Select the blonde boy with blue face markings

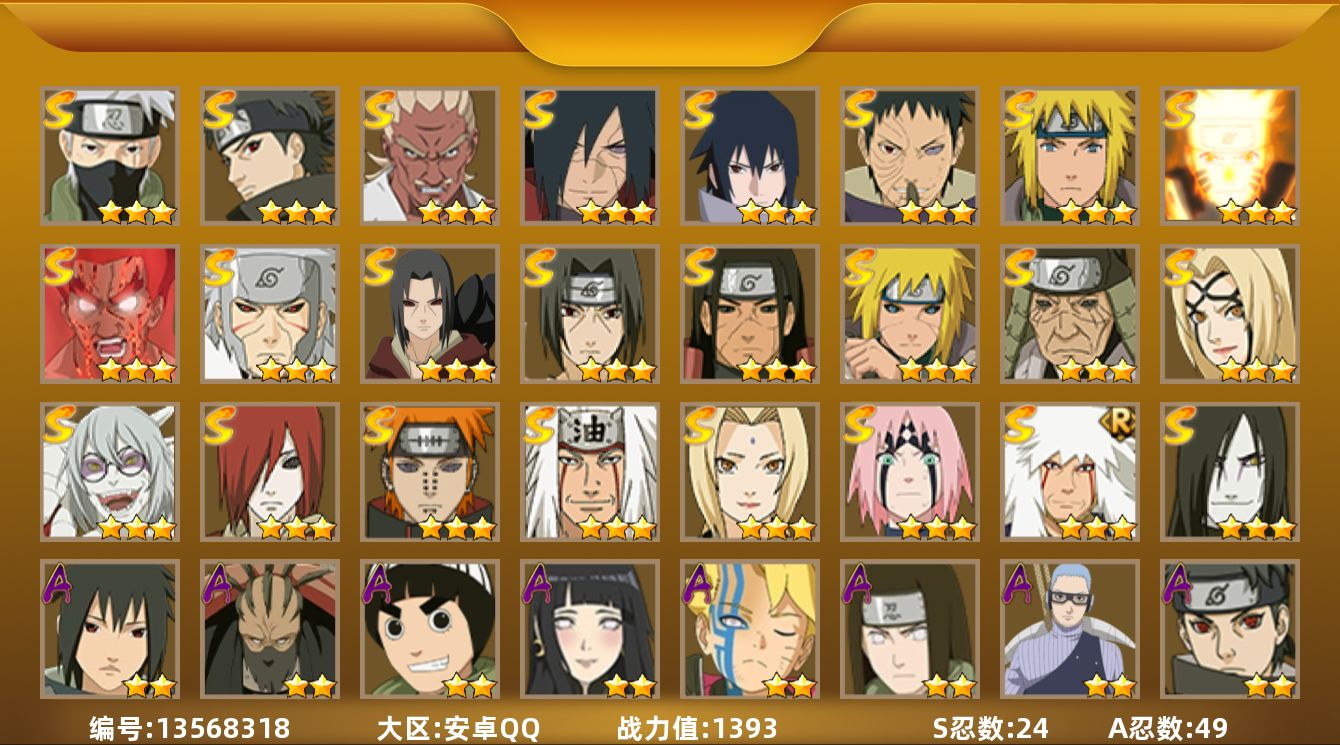pos(750,629)
